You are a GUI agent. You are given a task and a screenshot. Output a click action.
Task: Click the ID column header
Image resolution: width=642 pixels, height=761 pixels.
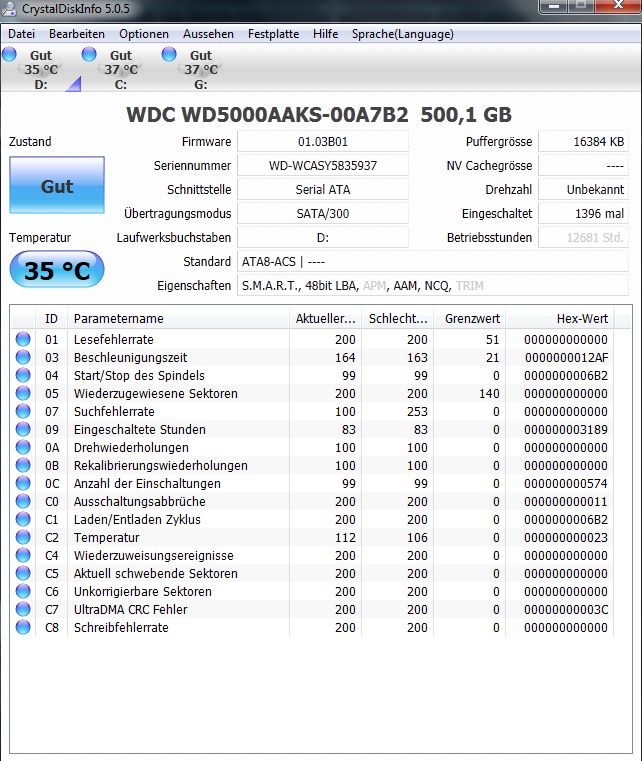point(51,318)
